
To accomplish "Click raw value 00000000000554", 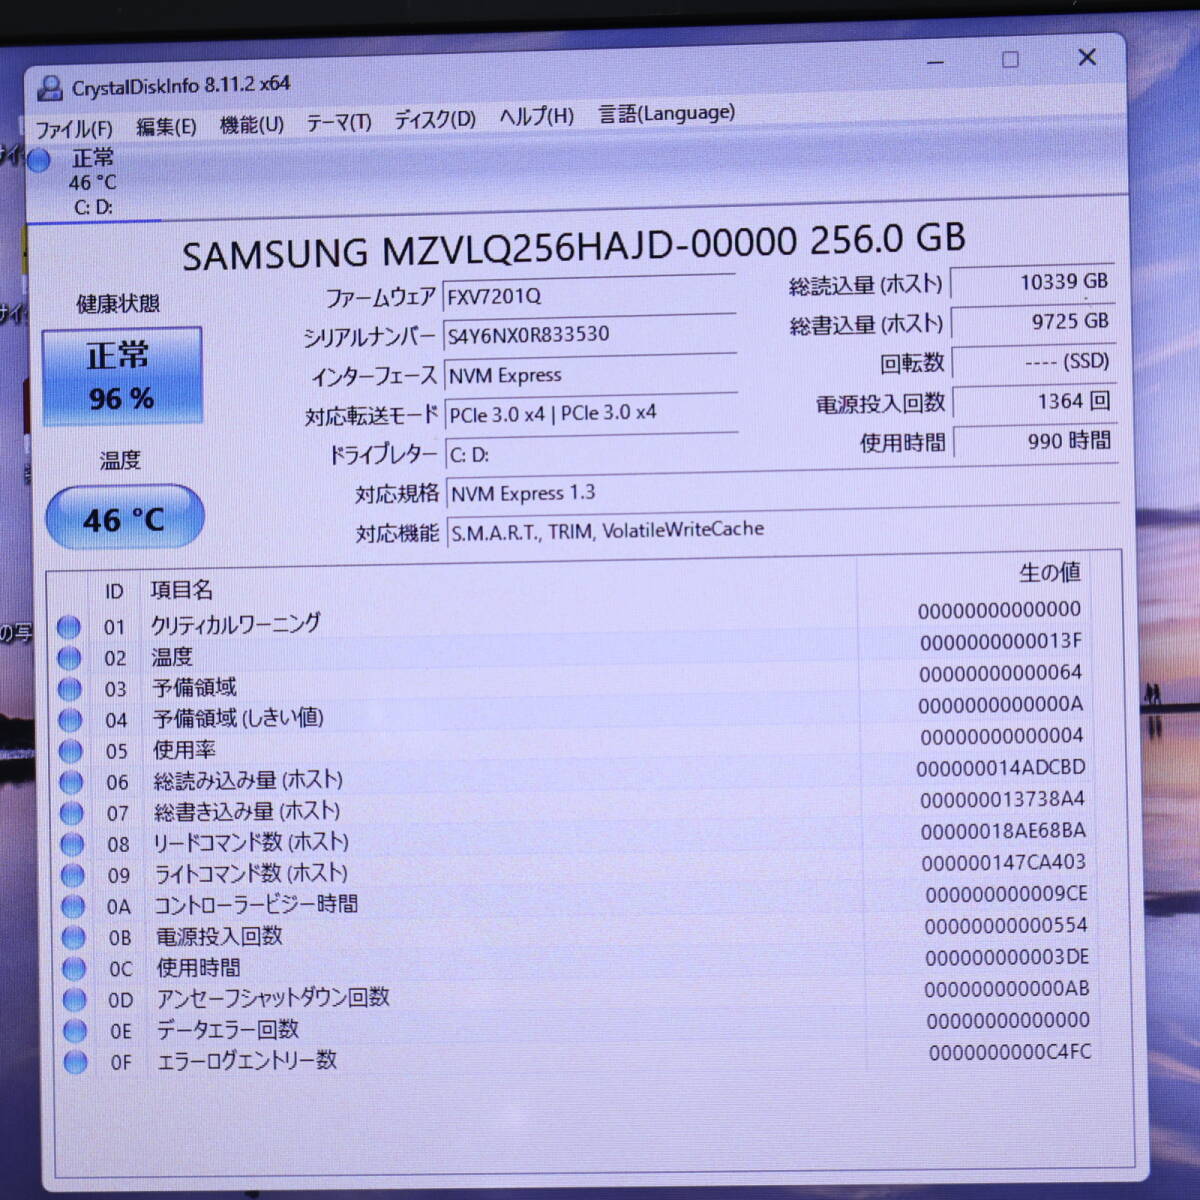I will [1006, 926].
